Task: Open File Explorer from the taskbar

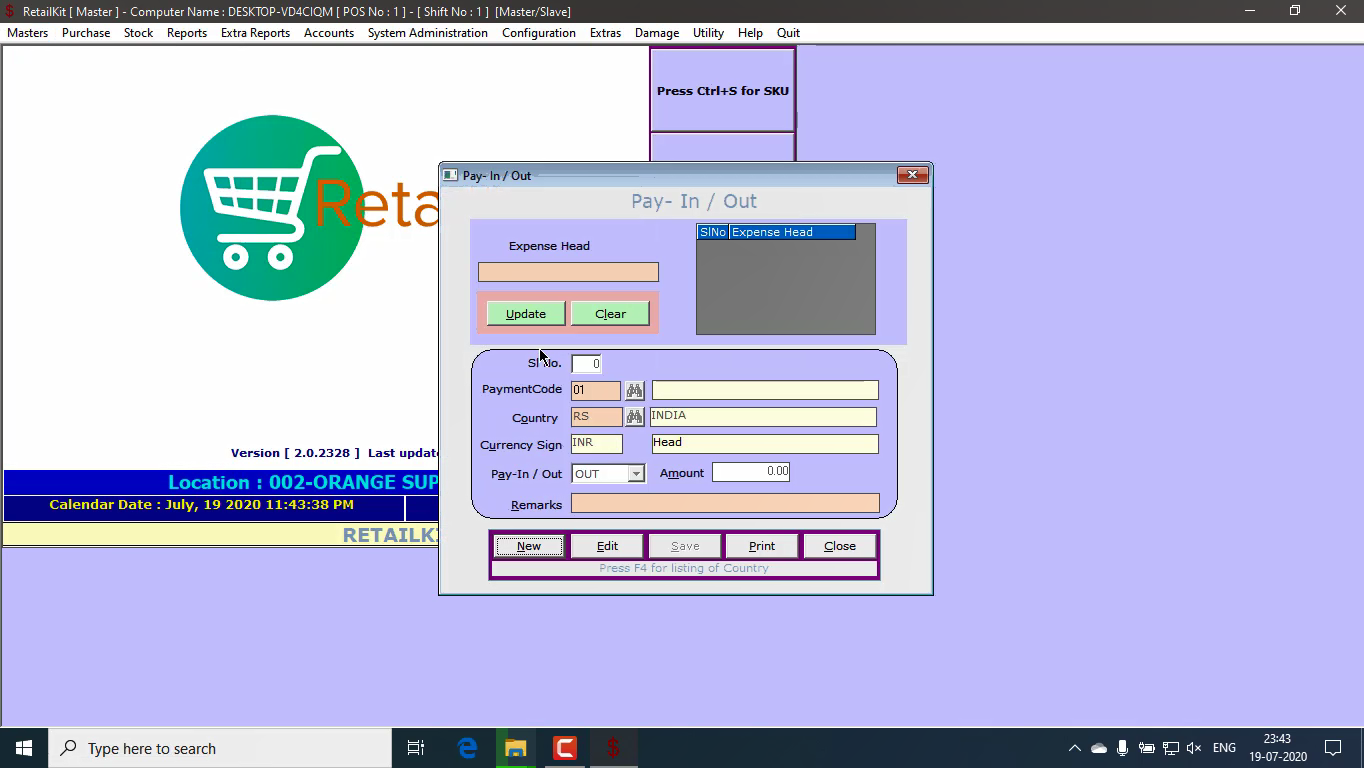Action: click(516, 748)
